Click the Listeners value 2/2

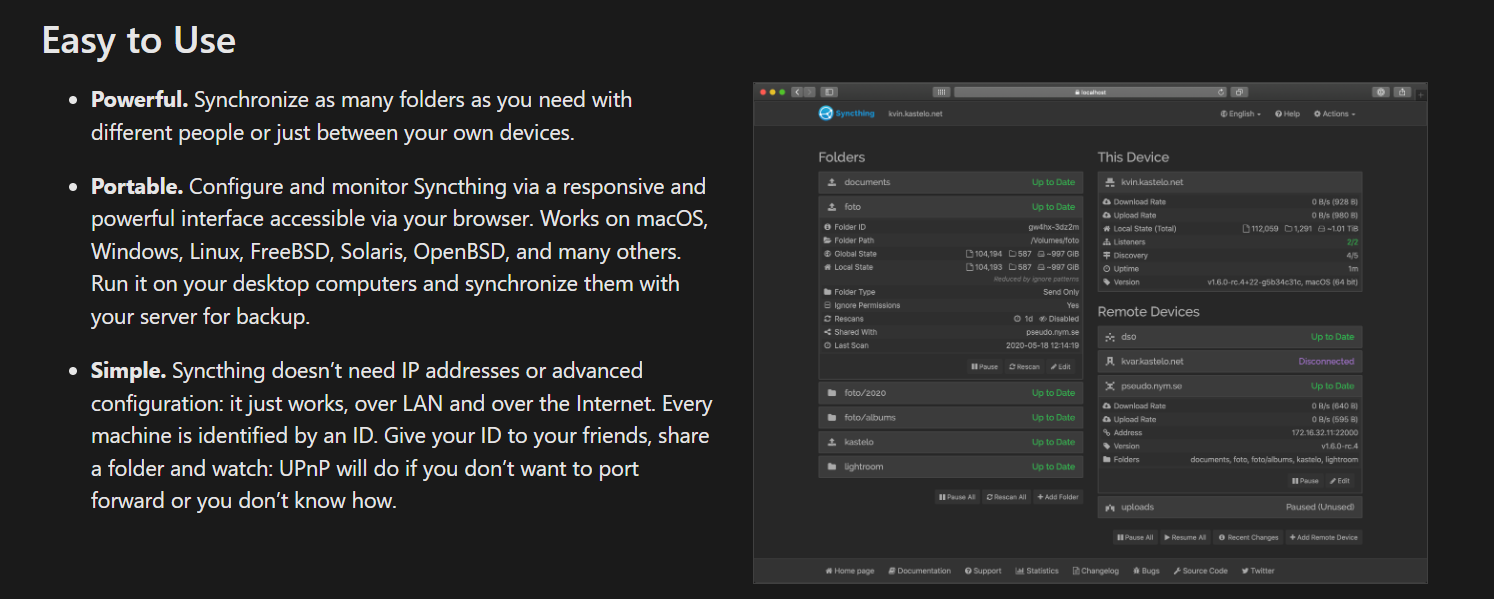click(x=1352, y=242)
